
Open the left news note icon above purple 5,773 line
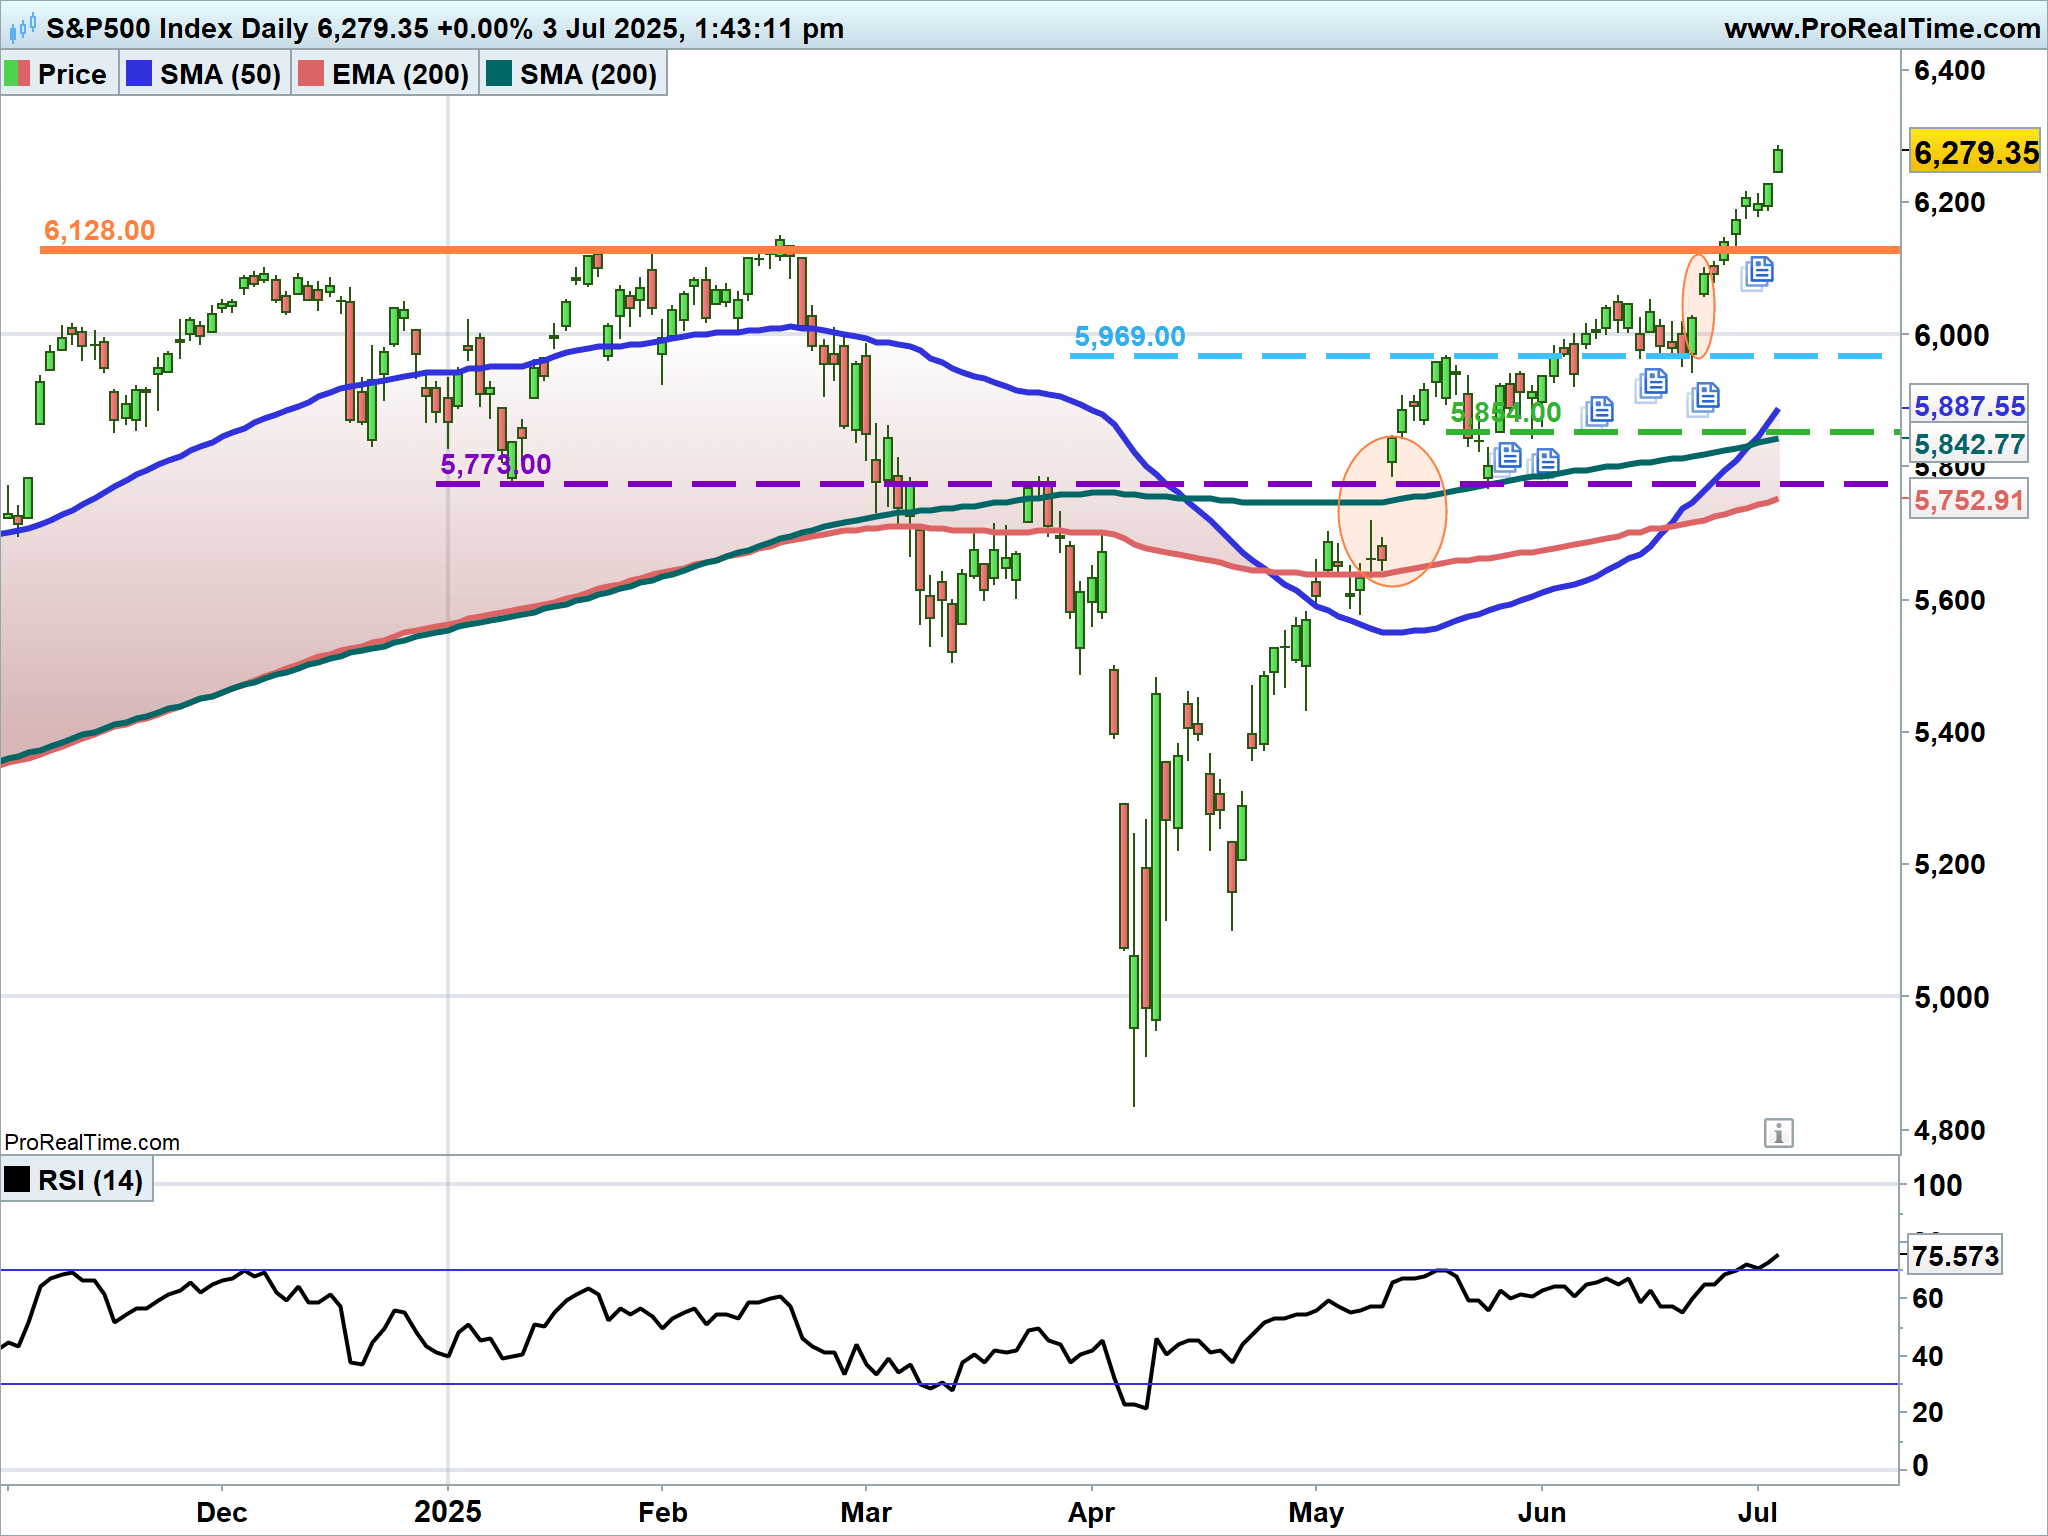[x=1505, y=458]
